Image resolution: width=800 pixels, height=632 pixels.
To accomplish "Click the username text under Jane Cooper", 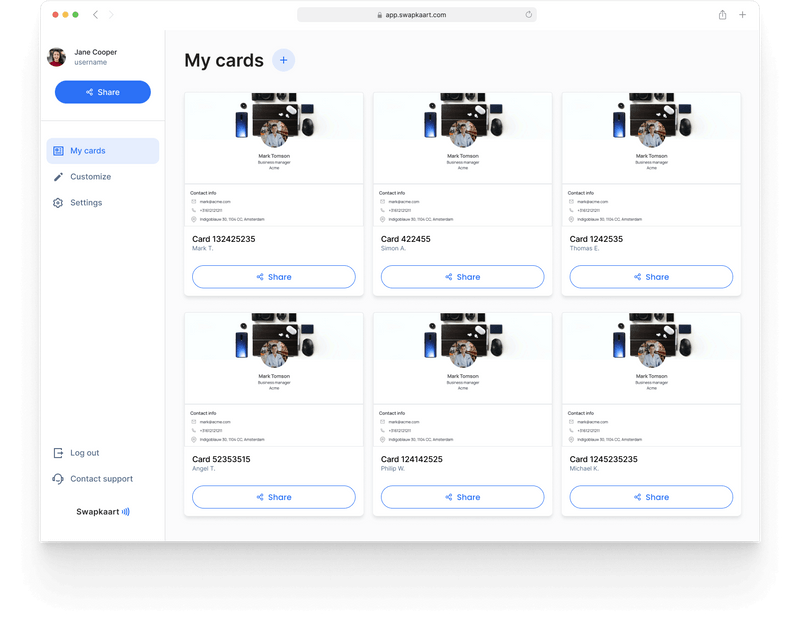I will click(x=91, y=62).
